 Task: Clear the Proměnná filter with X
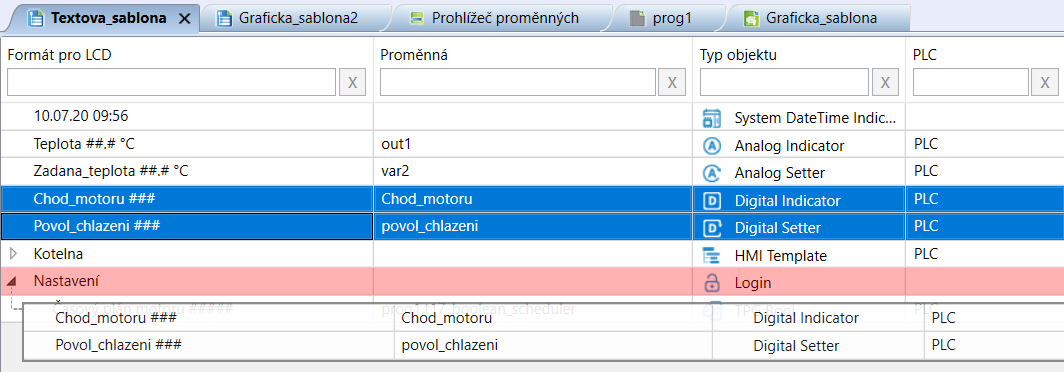click(672, 82)
